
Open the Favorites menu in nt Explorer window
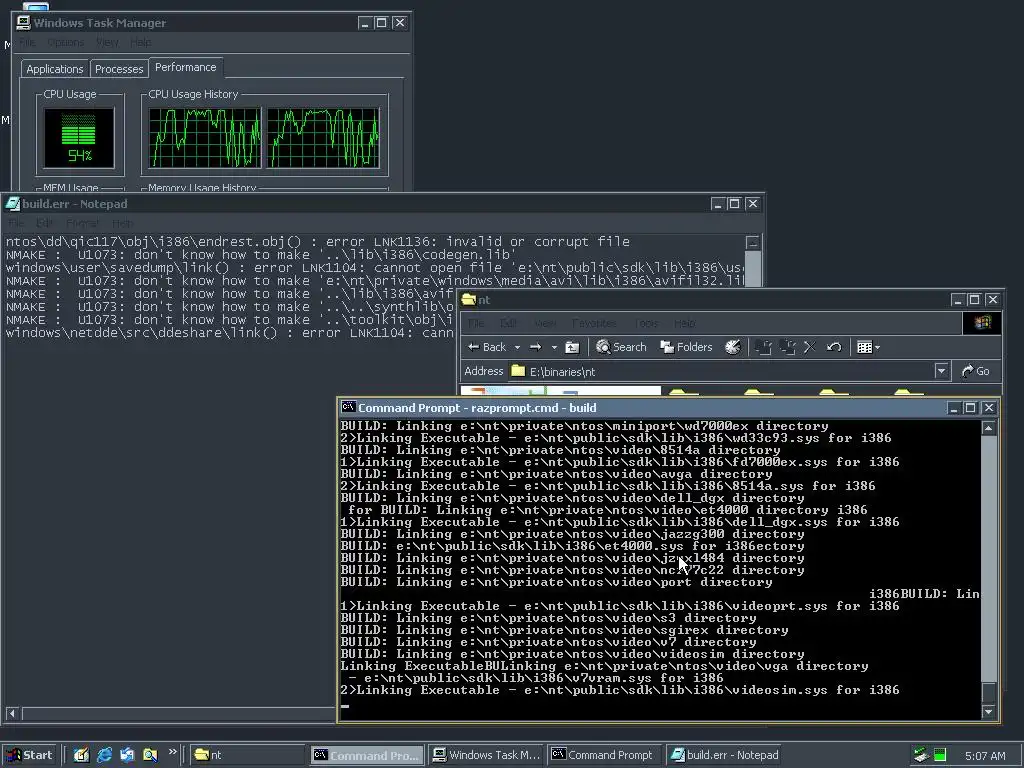(x=594, y=323)
